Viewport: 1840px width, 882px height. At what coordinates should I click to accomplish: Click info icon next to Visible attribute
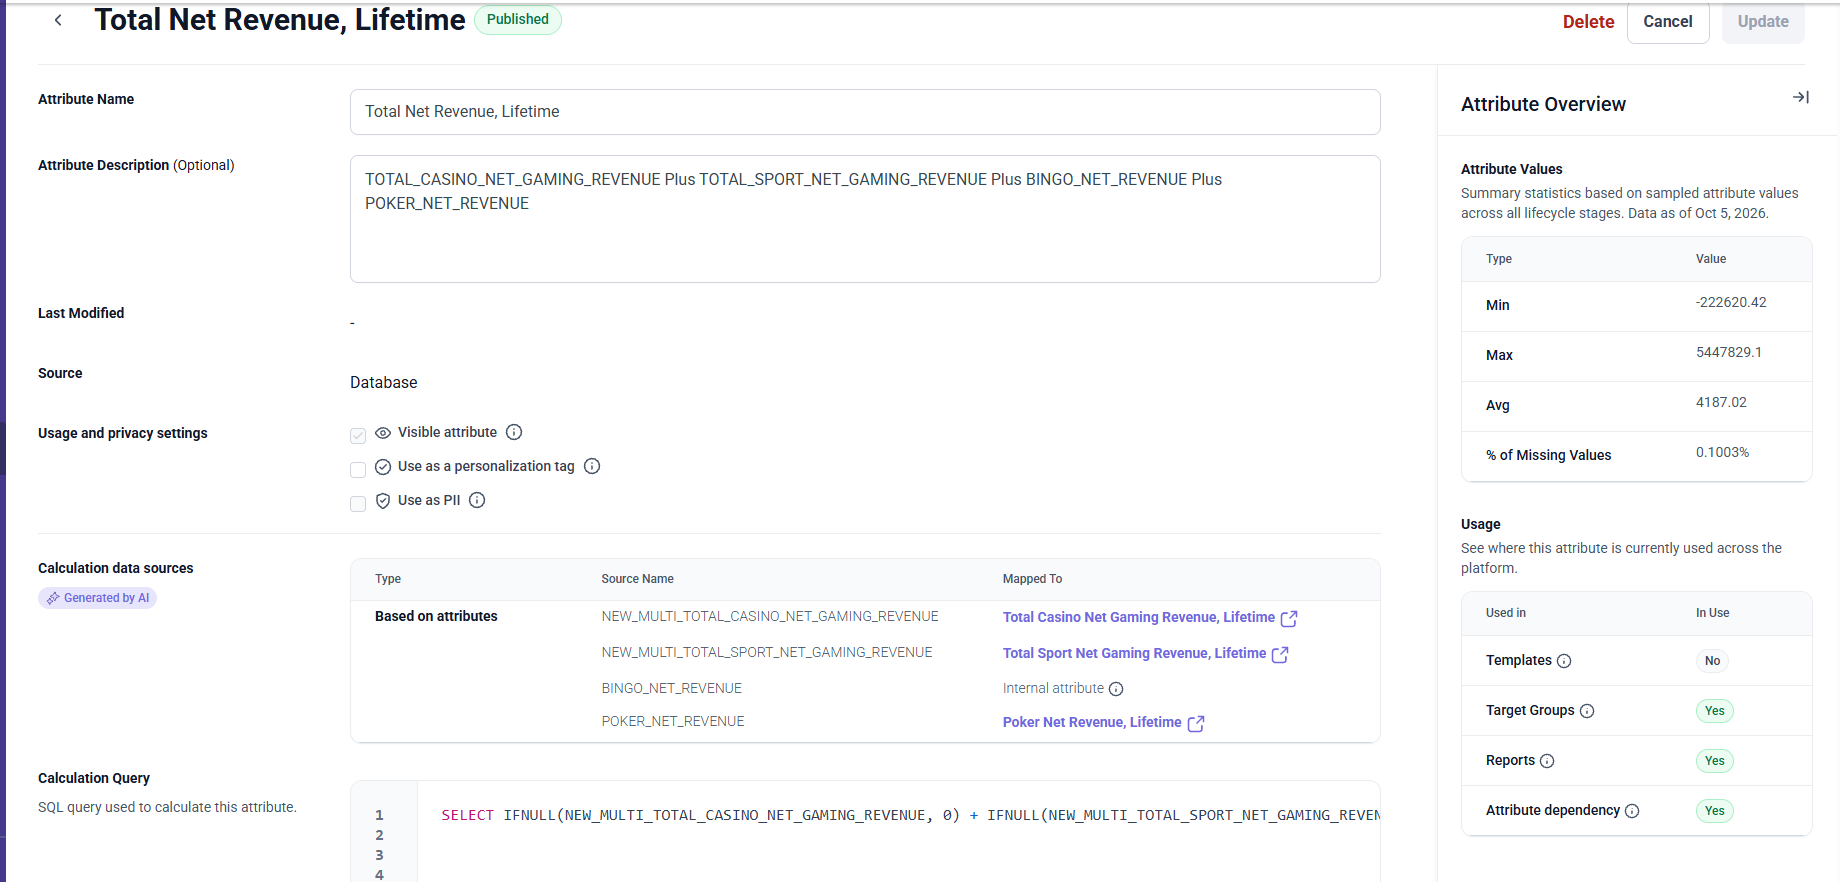tap(514, 432)
